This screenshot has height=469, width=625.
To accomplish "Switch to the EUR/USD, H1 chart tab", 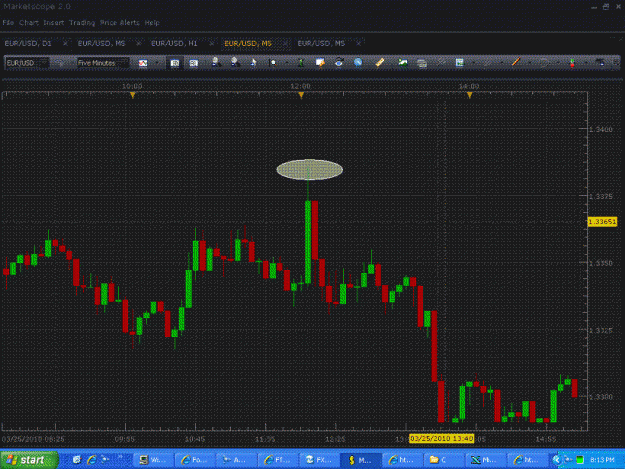I will (x=174, y=43).
